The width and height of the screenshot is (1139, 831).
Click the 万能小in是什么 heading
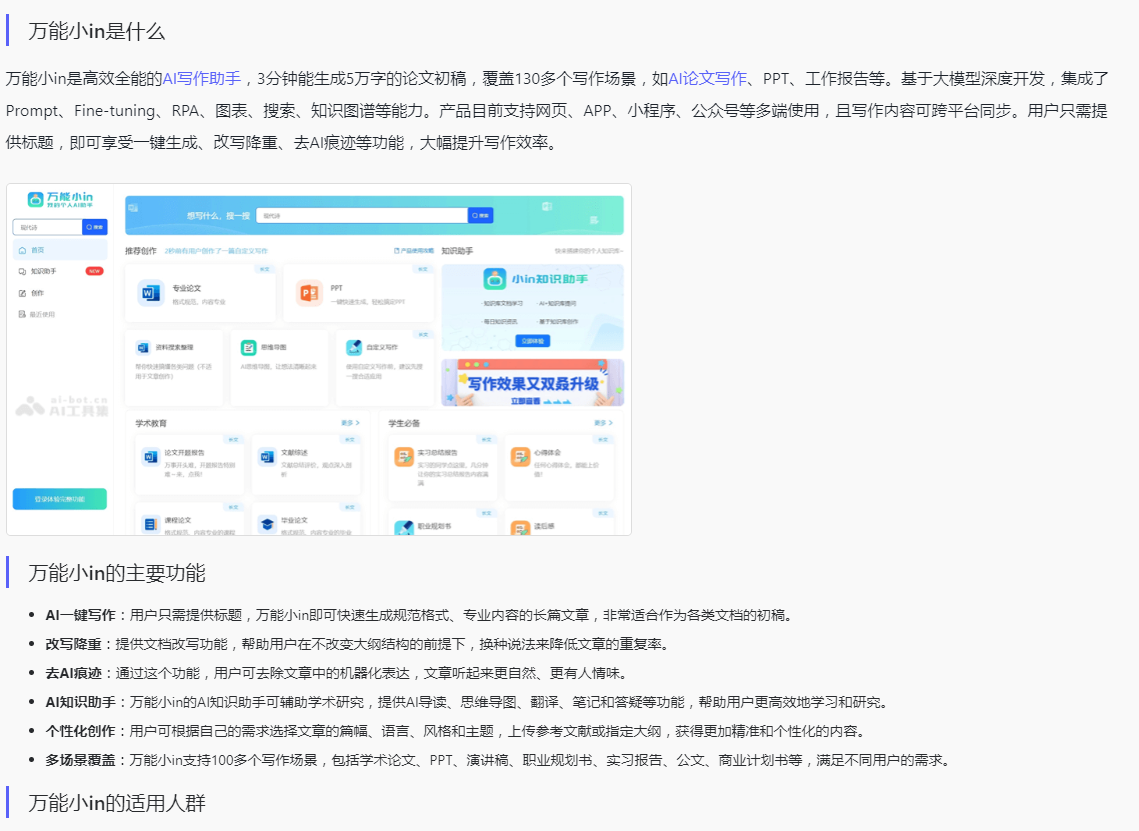pos(97,31)
